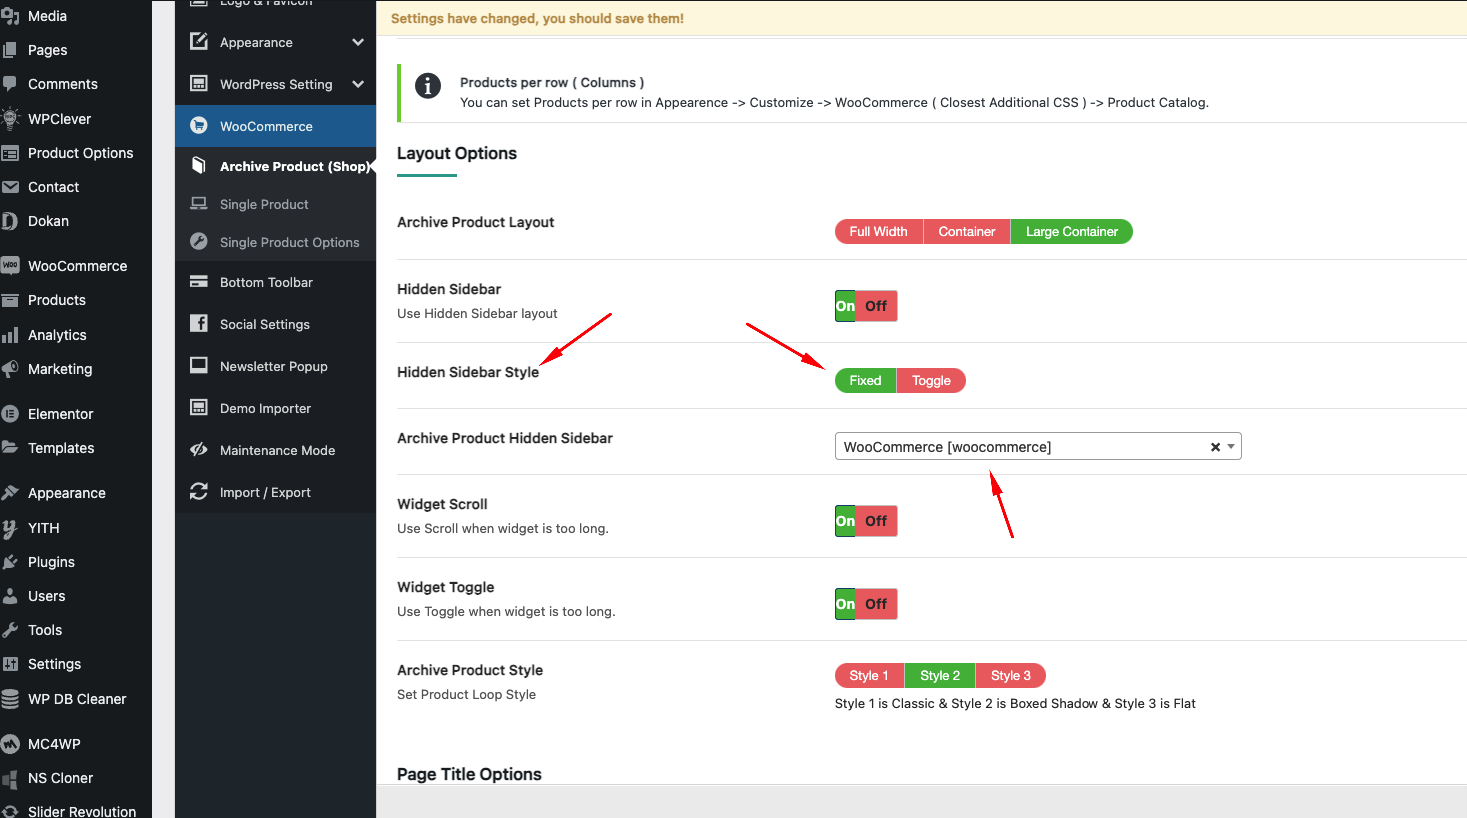Image resolution: width=1467 pixels, height=818 pixels.
Task: Disable Widget Toggle with Off
Action: click(x=876, y=604)
